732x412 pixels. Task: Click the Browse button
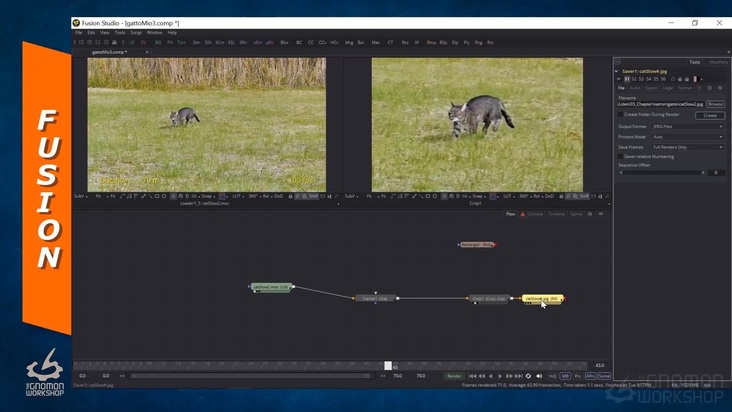coord(715,104)
